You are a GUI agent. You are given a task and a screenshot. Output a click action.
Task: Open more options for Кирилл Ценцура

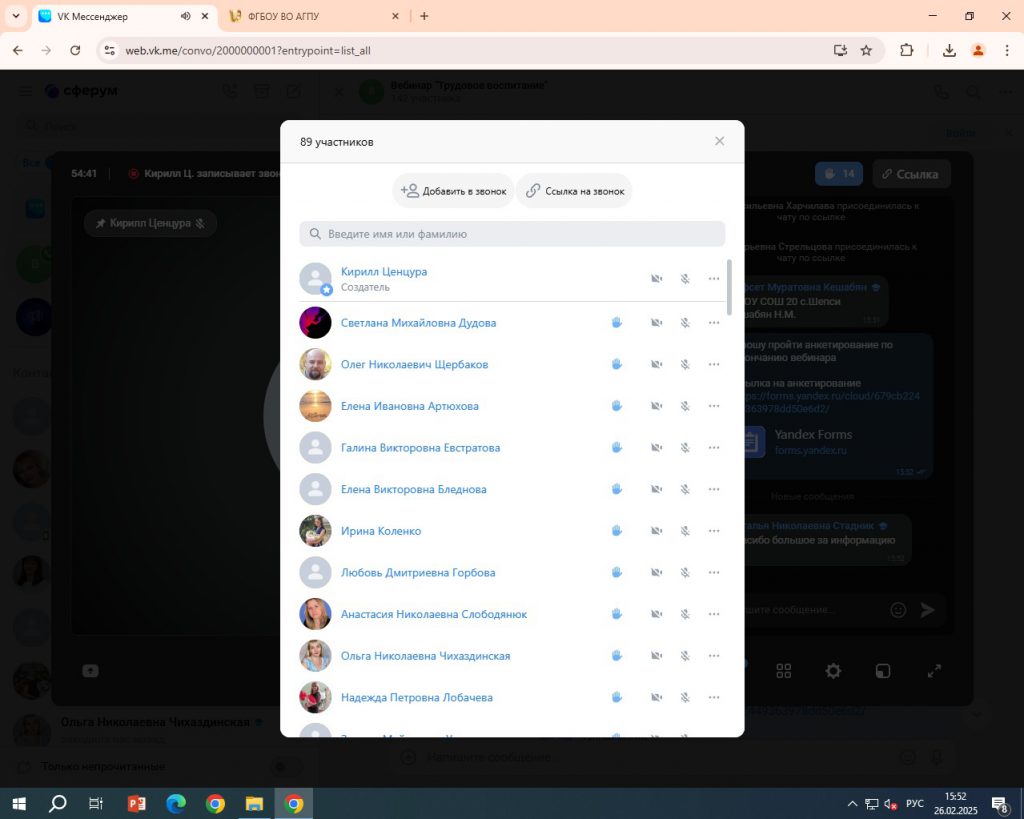[x=714, y=279]
